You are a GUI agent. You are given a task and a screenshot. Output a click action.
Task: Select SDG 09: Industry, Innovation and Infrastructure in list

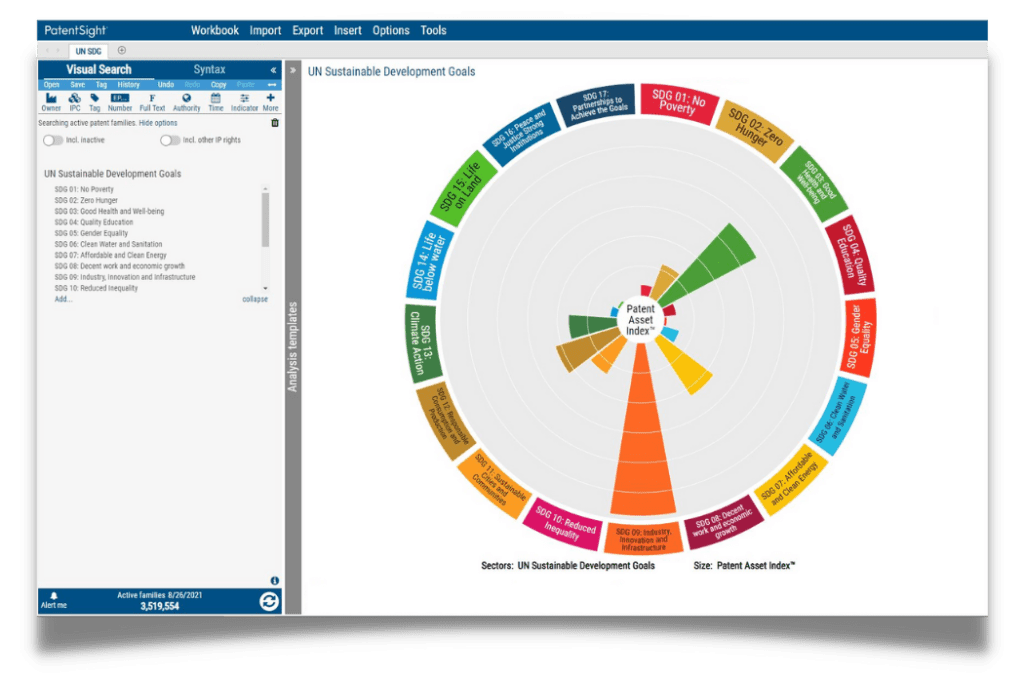125,277
